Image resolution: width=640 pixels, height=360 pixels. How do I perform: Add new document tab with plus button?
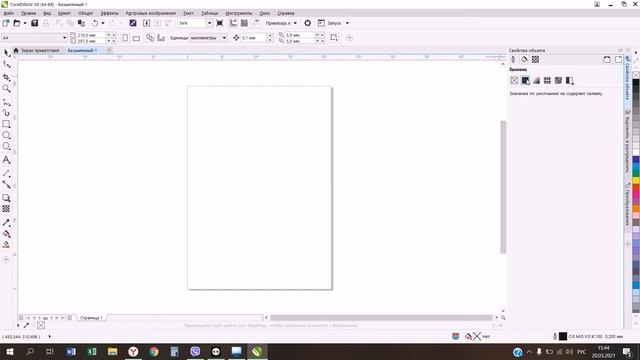[x=109, y=50]
